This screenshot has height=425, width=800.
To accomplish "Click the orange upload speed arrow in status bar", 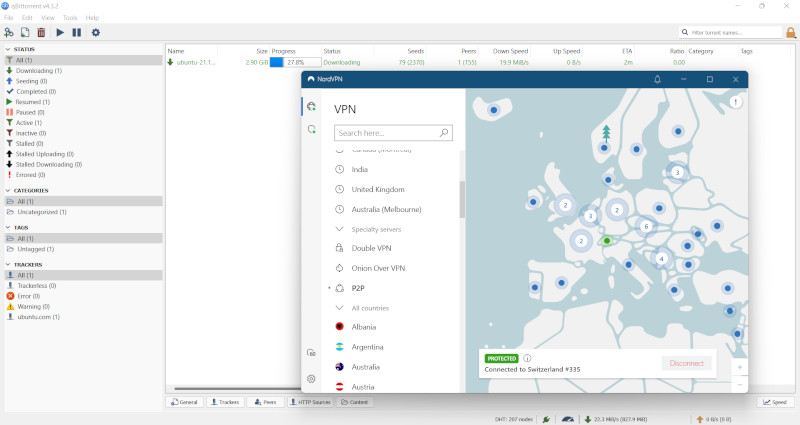I will pos(700,419).
